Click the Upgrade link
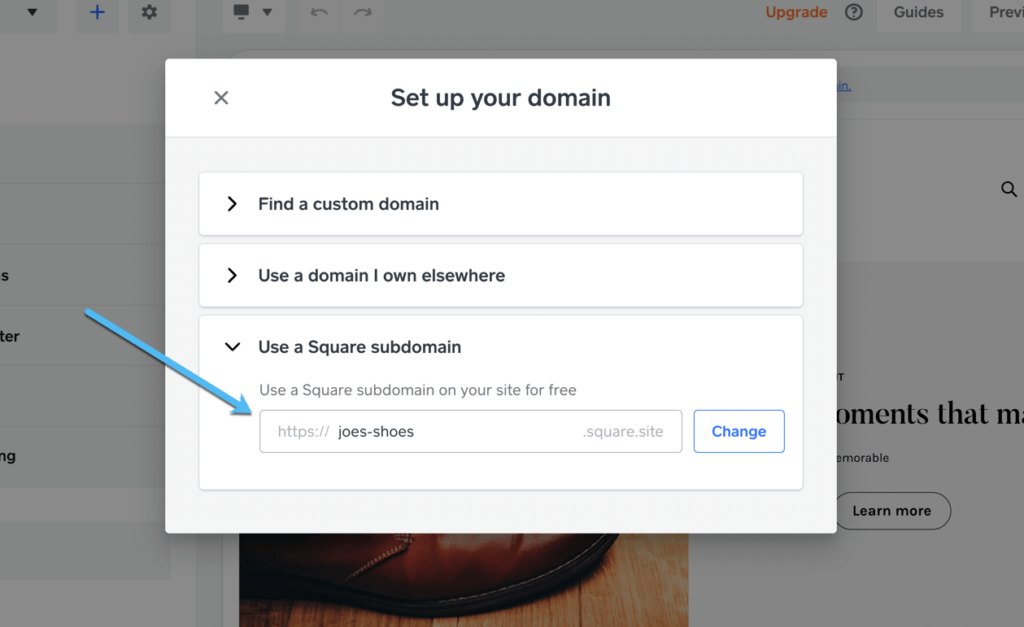Viewport: 1024px width, 627px height. click(796, 13)
